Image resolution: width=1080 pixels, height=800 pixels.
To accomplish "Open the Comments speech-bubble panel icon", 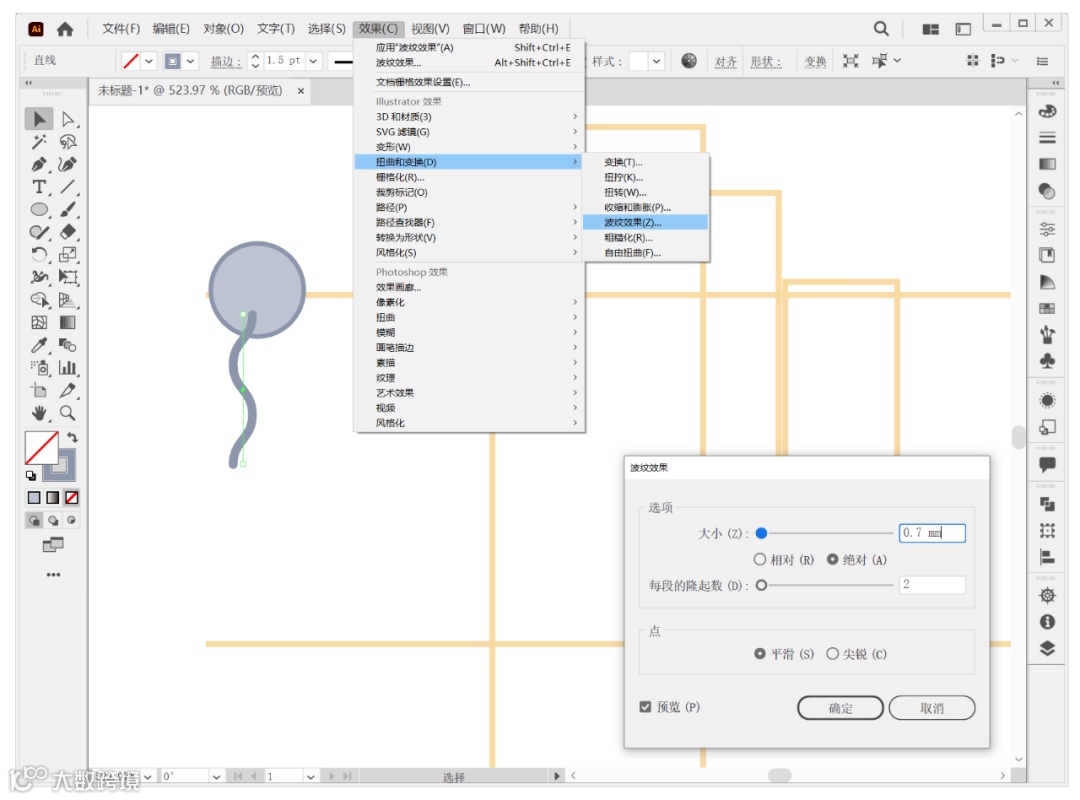I will (x=1048, y=464).
